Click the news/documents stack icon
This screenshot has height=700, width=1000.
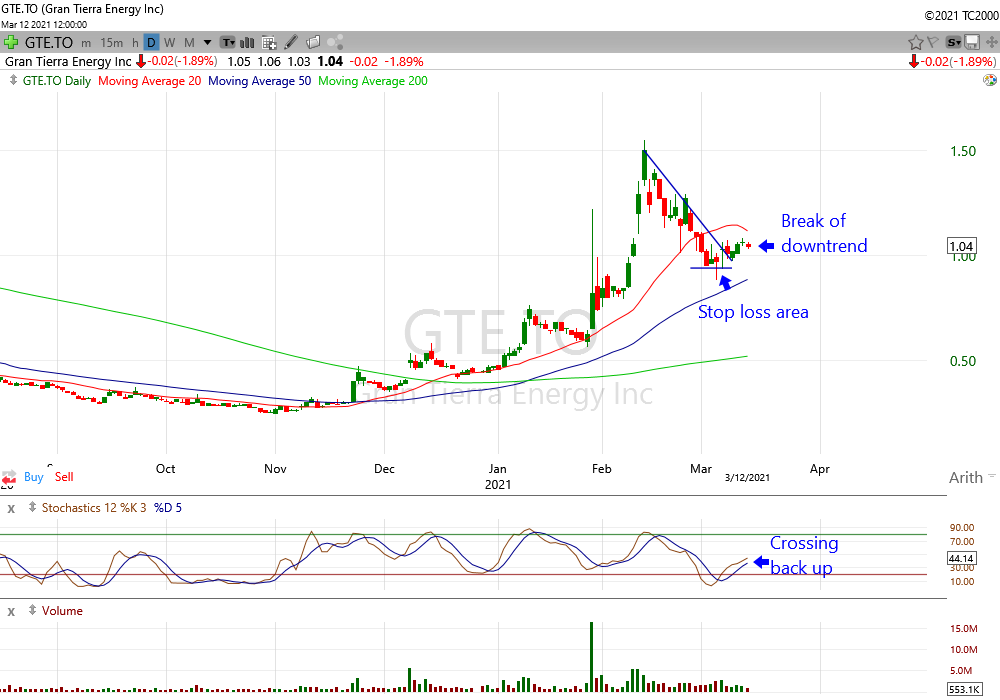312,43
